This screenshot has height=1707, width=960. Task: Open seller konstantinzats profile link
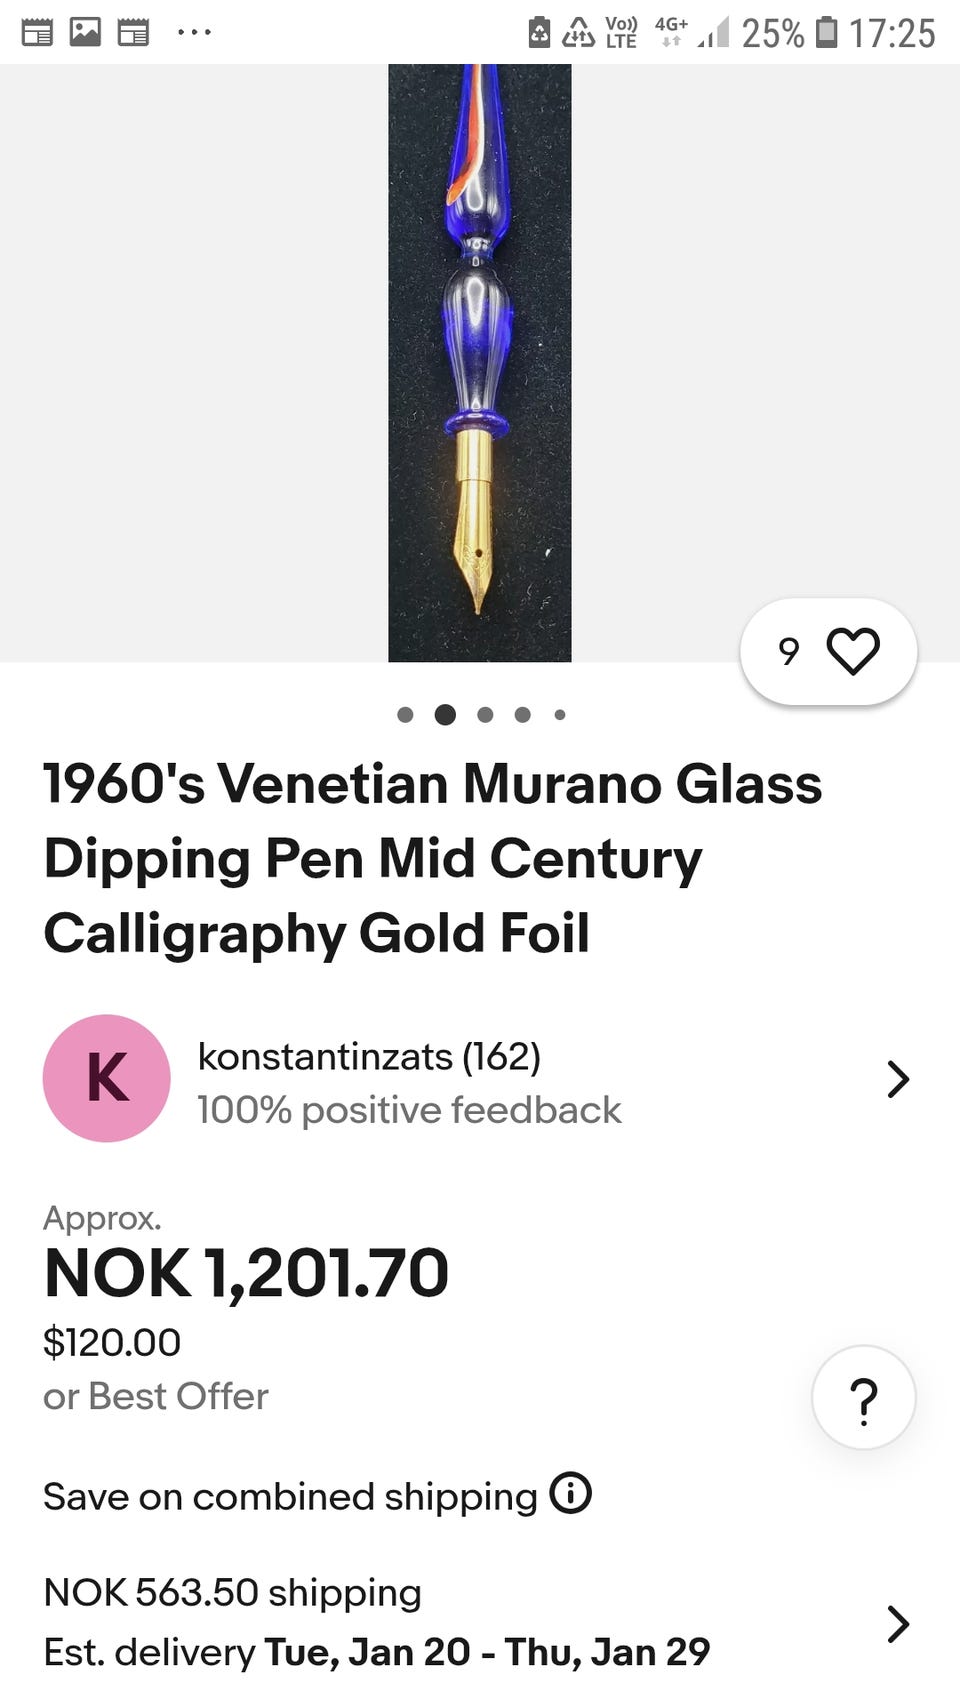pos(368,1057)
